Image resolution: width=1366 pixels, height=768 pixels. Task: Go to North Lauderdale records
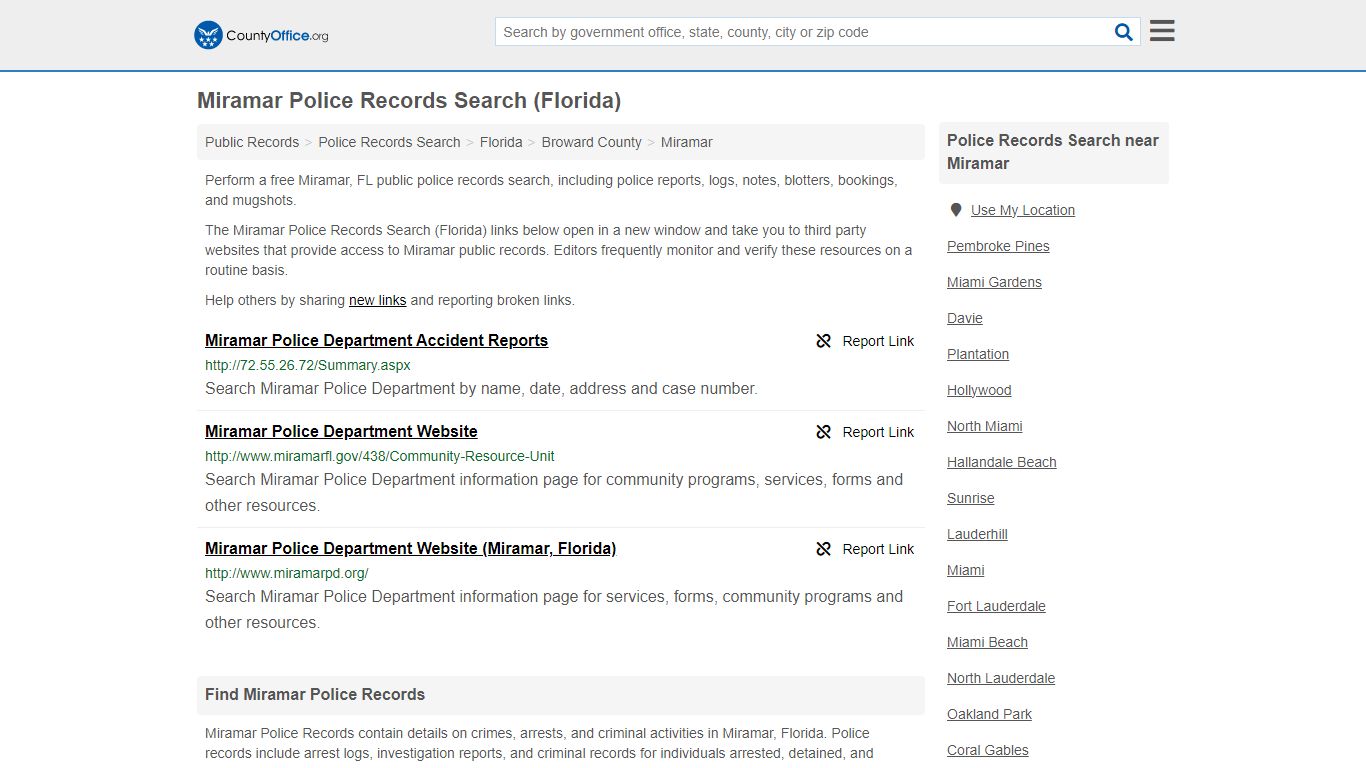pos(1001,678)
